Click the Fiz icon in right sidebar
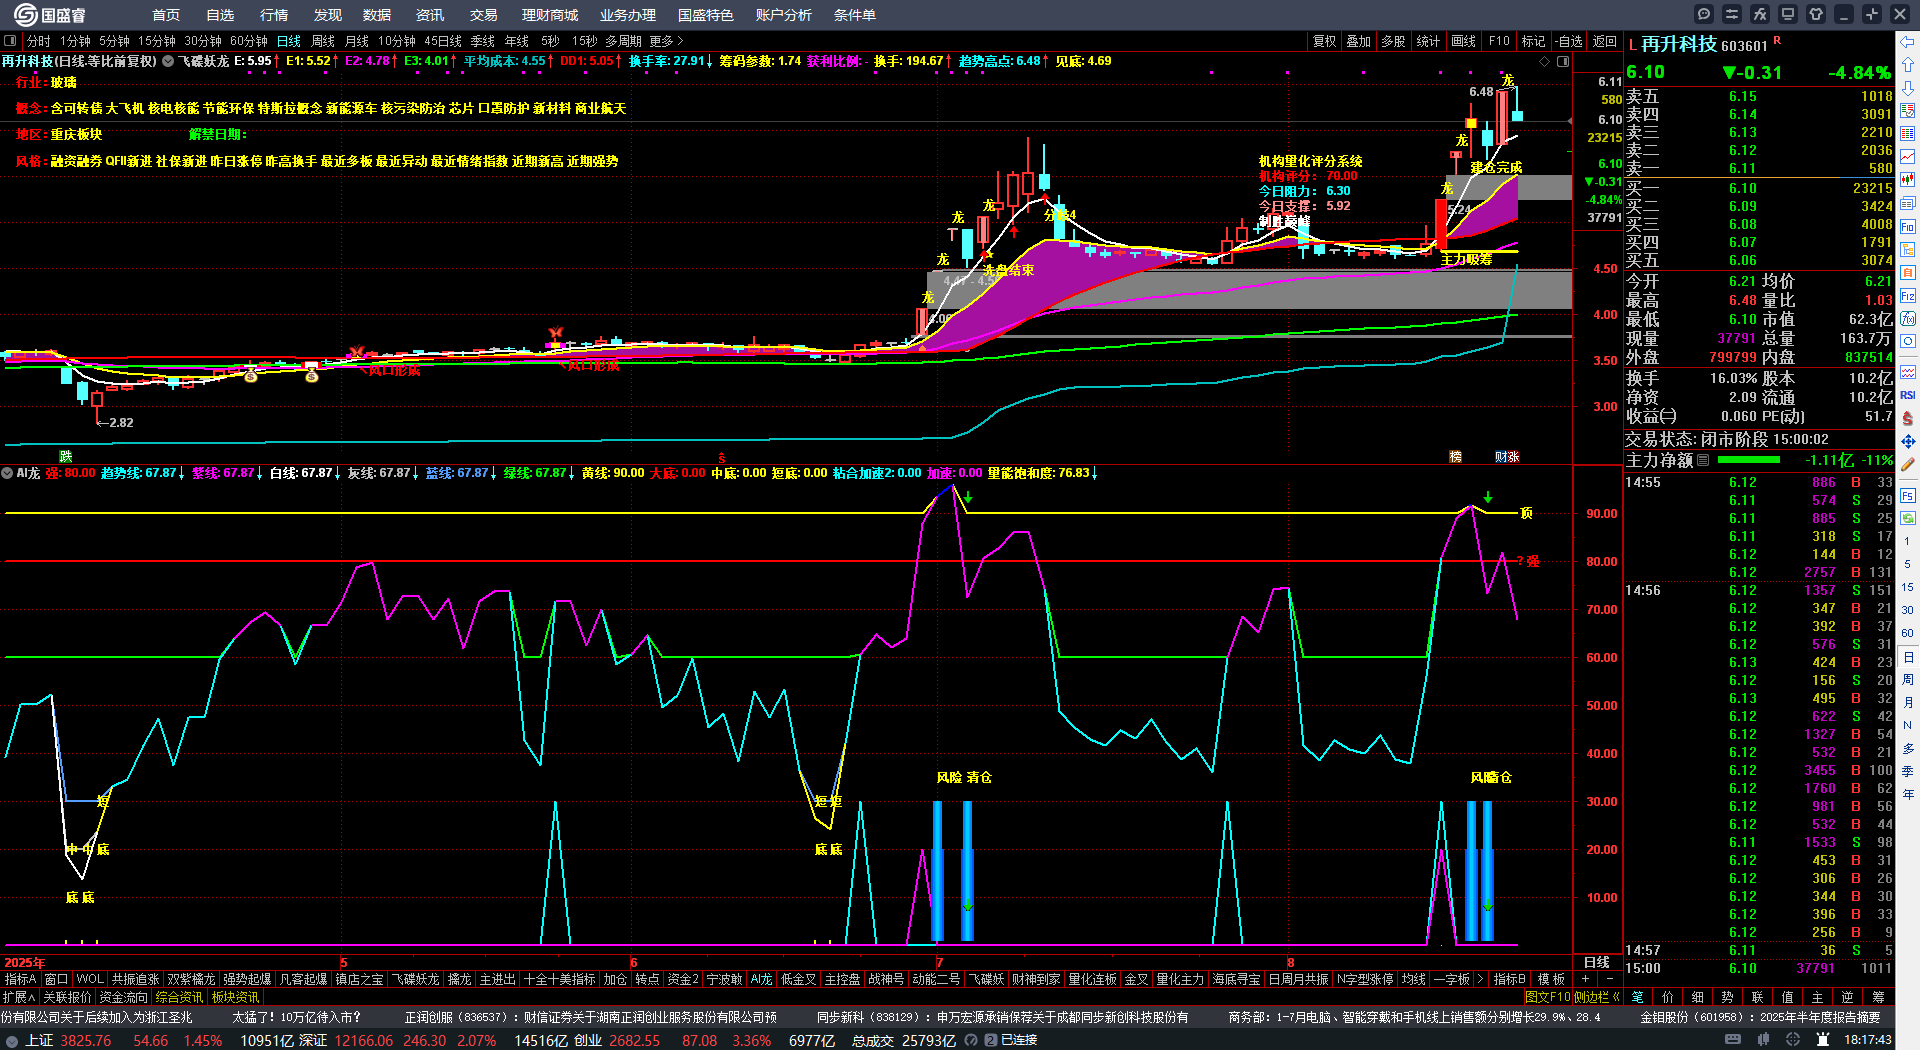1920x1050 pixels. click(1908, 296)
